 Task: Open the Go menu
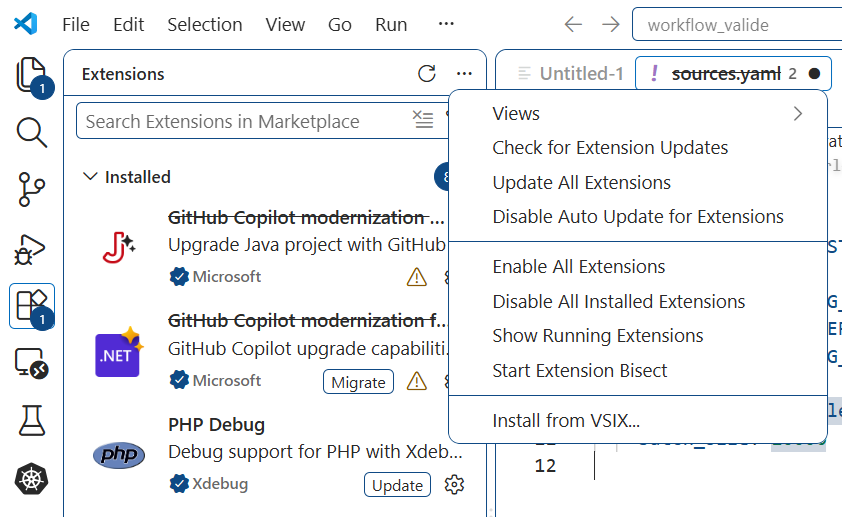tap(340, 25)
